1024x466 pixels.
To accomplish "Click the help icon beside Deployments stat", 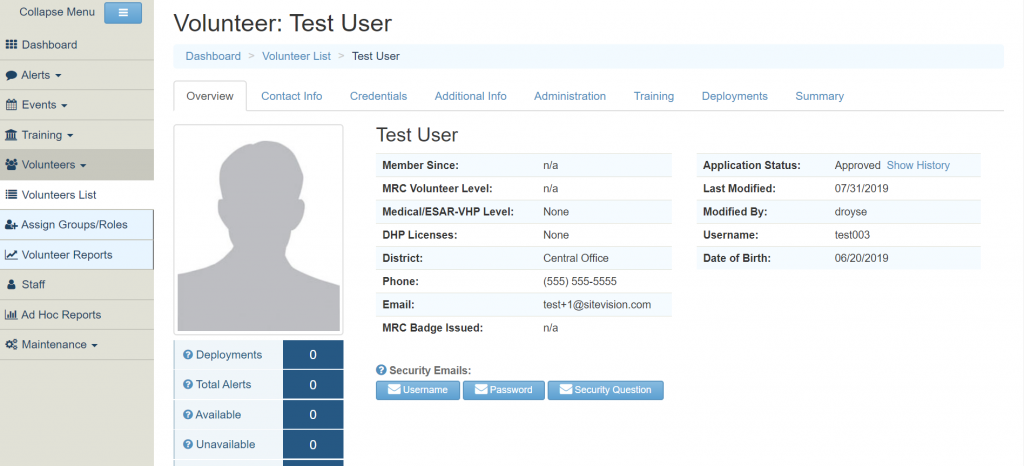I will point(188,355).
